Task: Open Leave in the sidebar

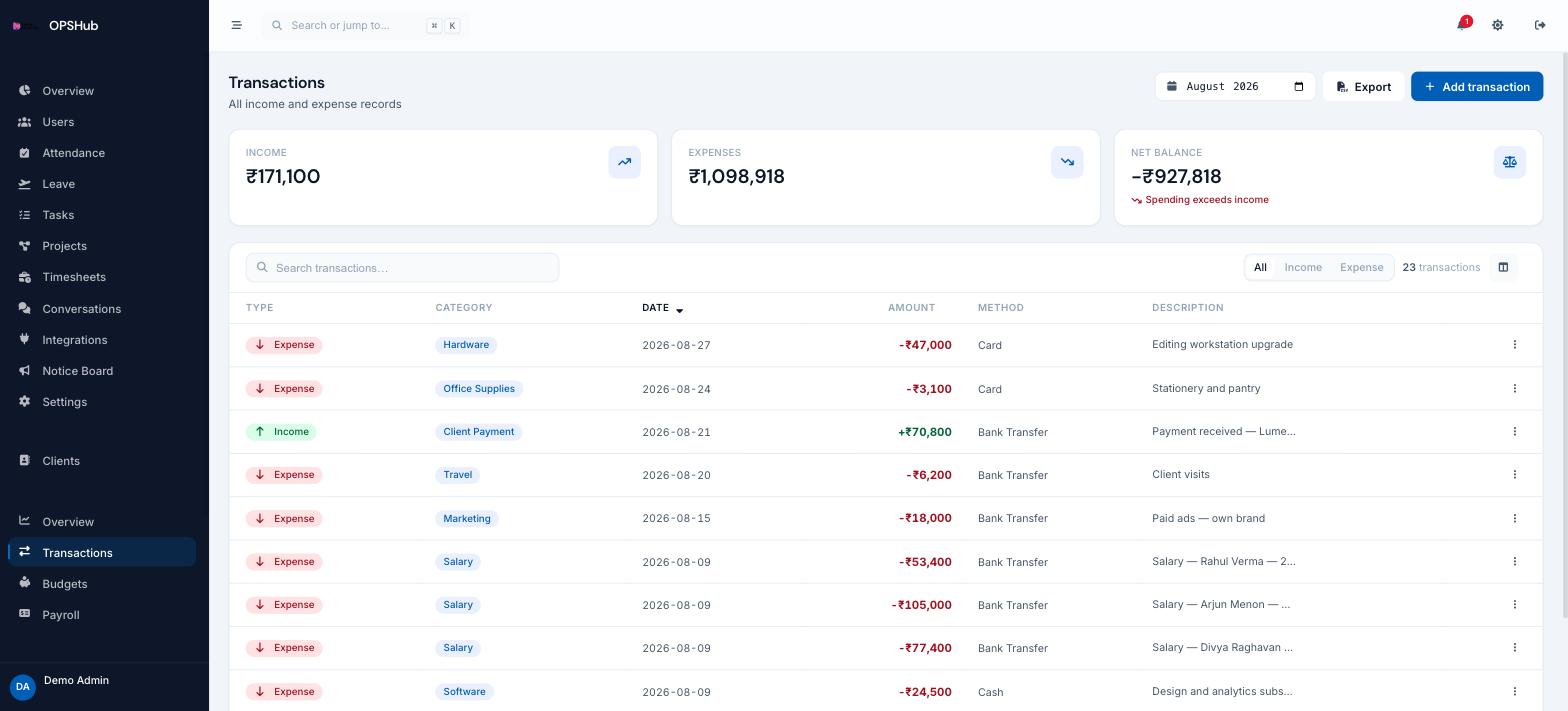Action: pyautogui.click(x=102, y=184)
